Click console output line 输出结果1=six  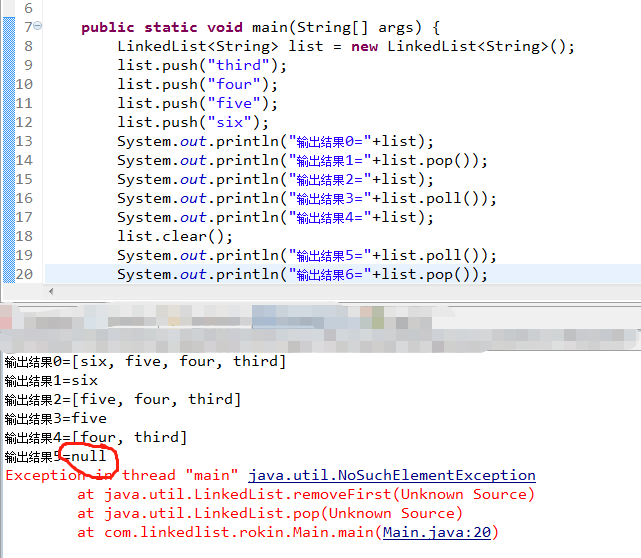(x=51, y=381)
